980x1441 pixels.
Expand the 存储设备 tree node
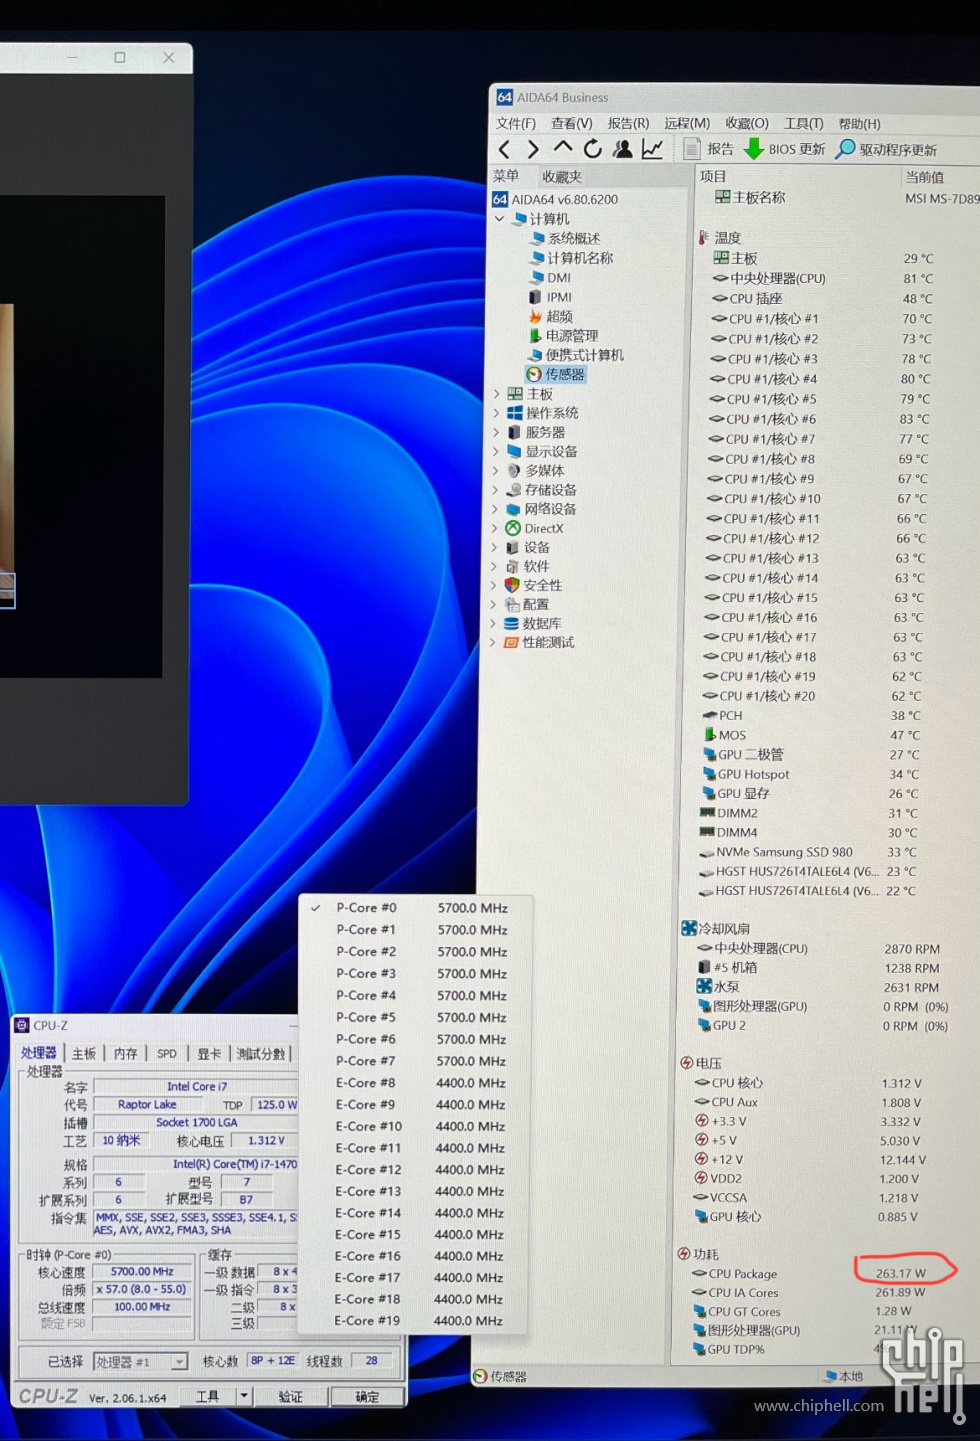click(x=495, y=490)
